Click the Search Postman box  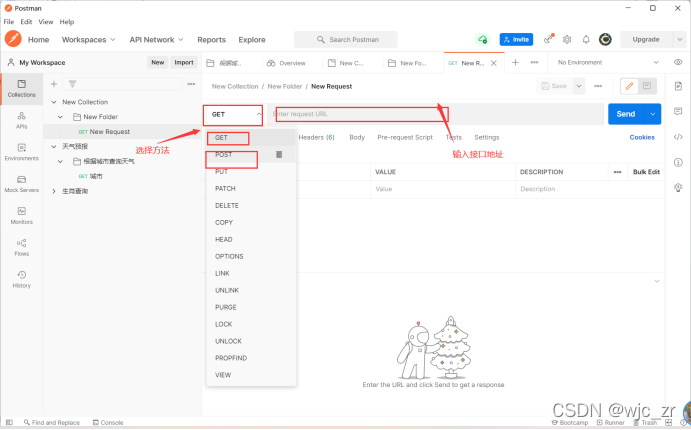(x=346, y=39)
